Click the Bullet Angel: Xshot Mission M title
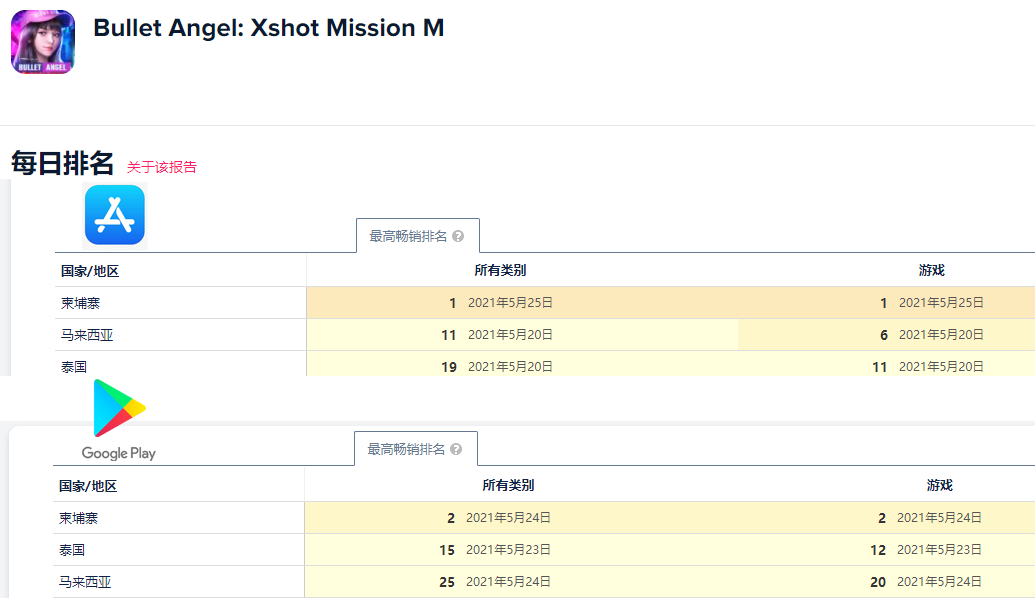The height and width of the screenshot is (598, 1035). (268, 28)
